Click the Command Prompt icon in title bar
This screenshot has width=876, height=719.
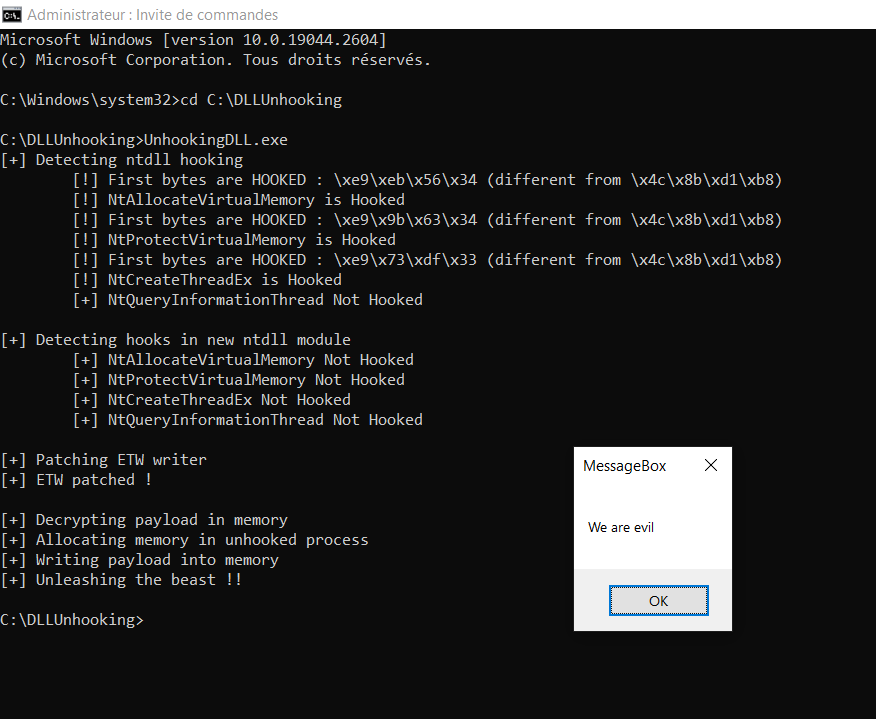click(11, 14)
